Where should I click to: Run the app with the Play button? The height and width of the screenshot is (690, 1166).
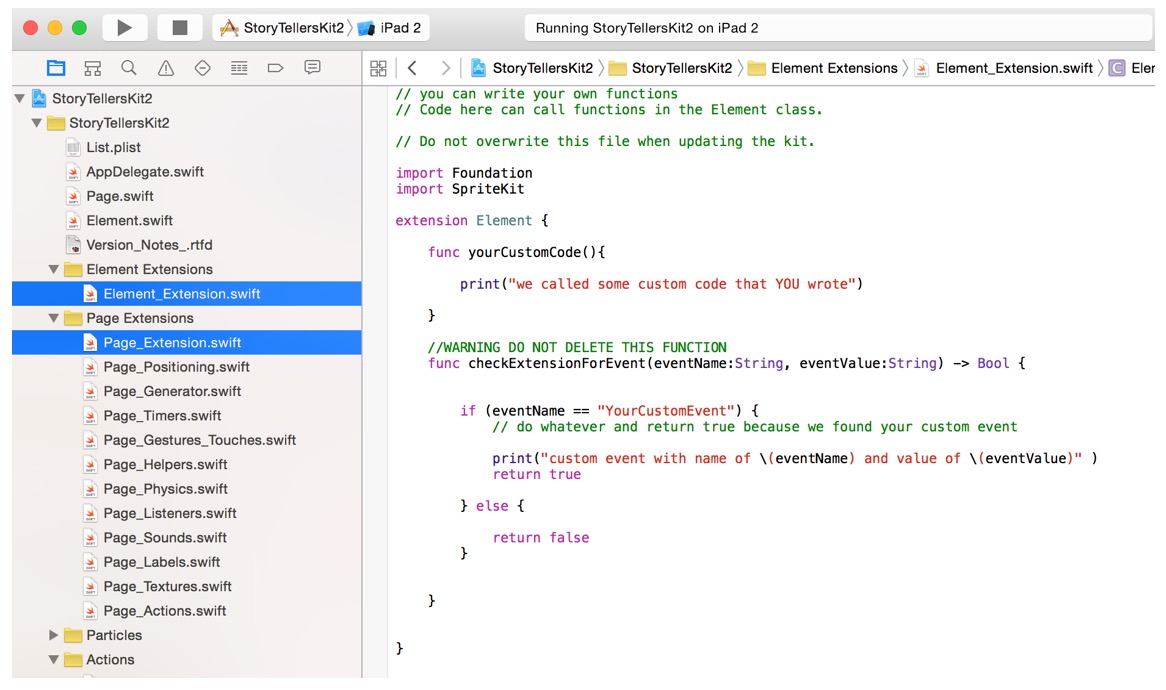coord(125,27)
